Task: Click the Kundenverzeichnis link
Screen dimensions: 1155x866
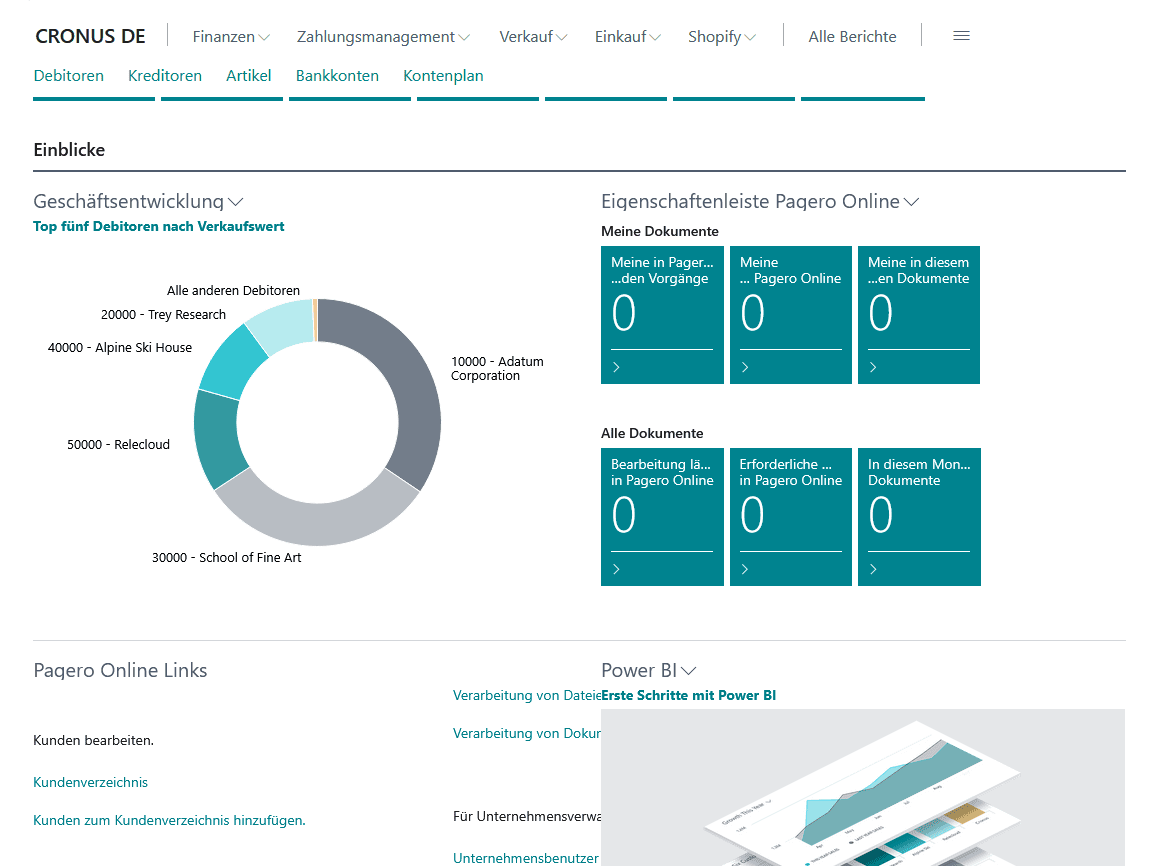Action: click(91, 782)
